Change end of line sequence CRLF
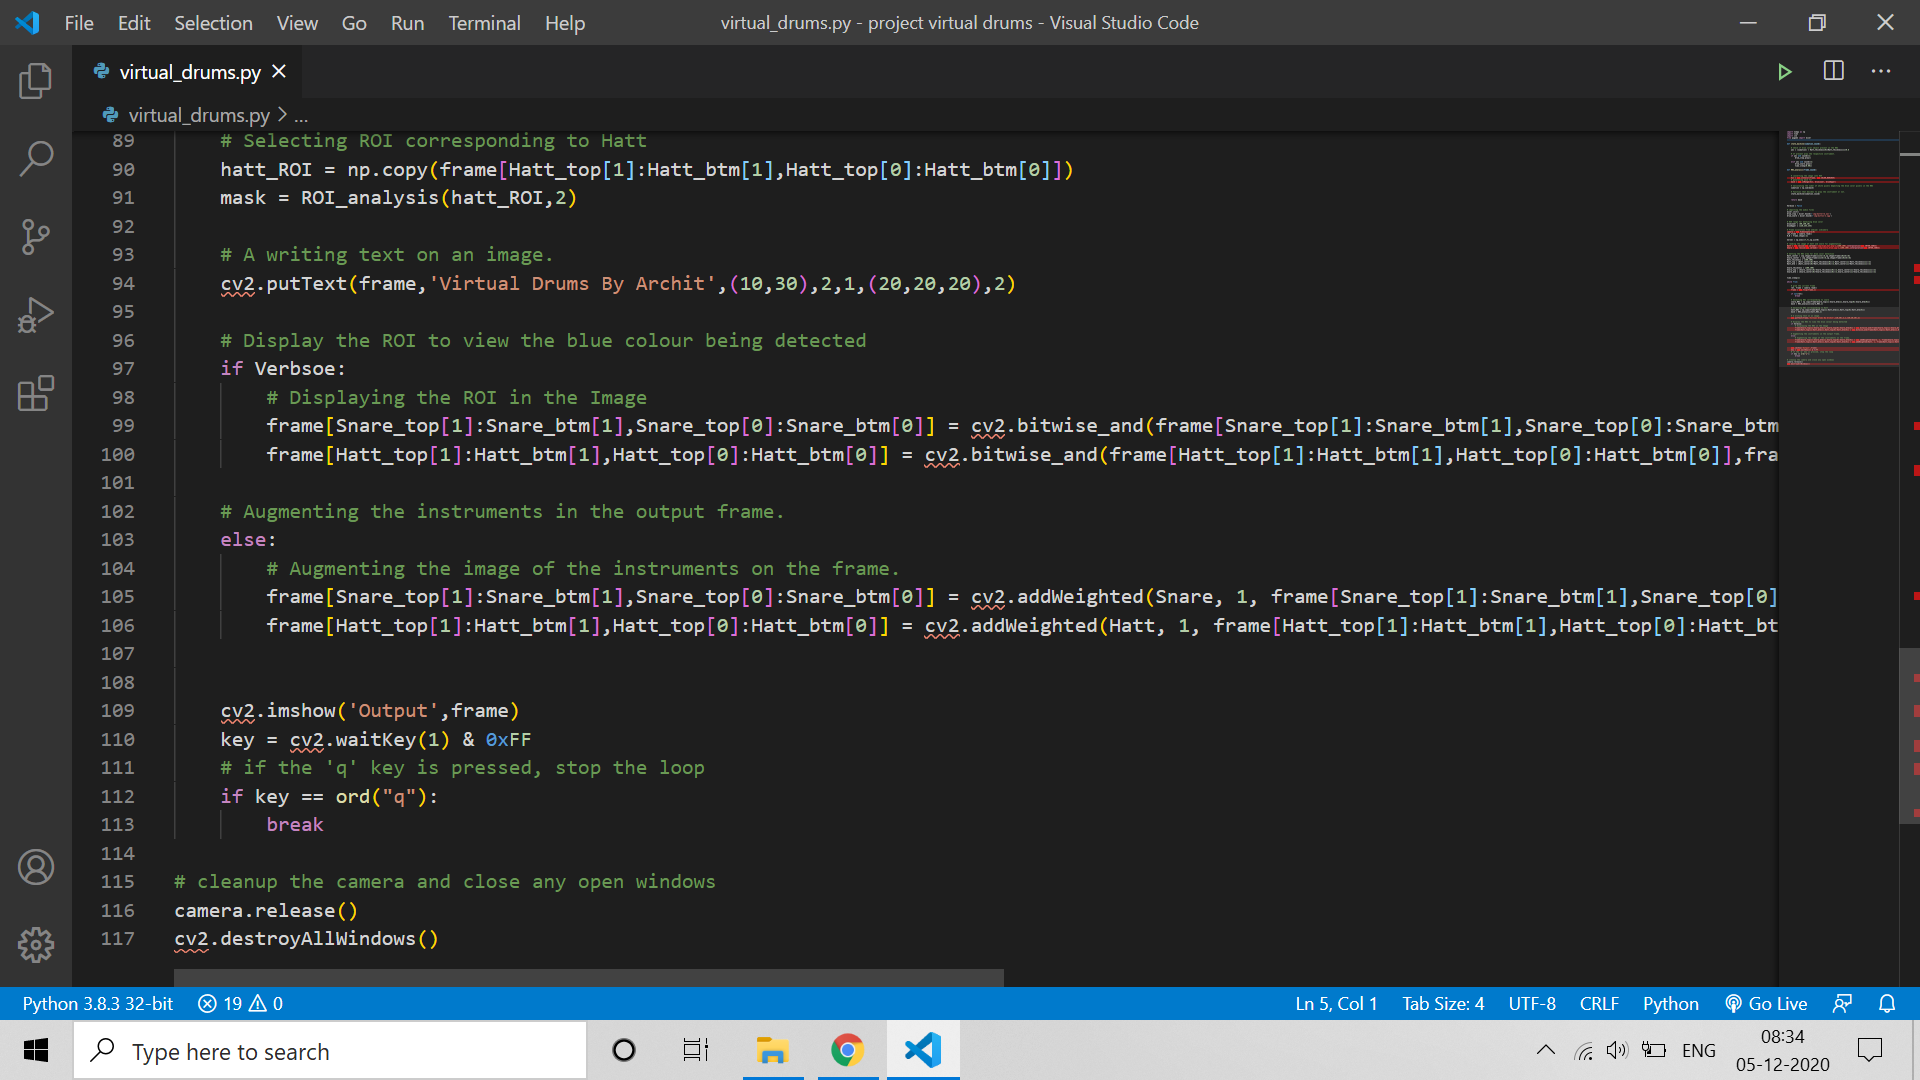 (1599, 1003)
